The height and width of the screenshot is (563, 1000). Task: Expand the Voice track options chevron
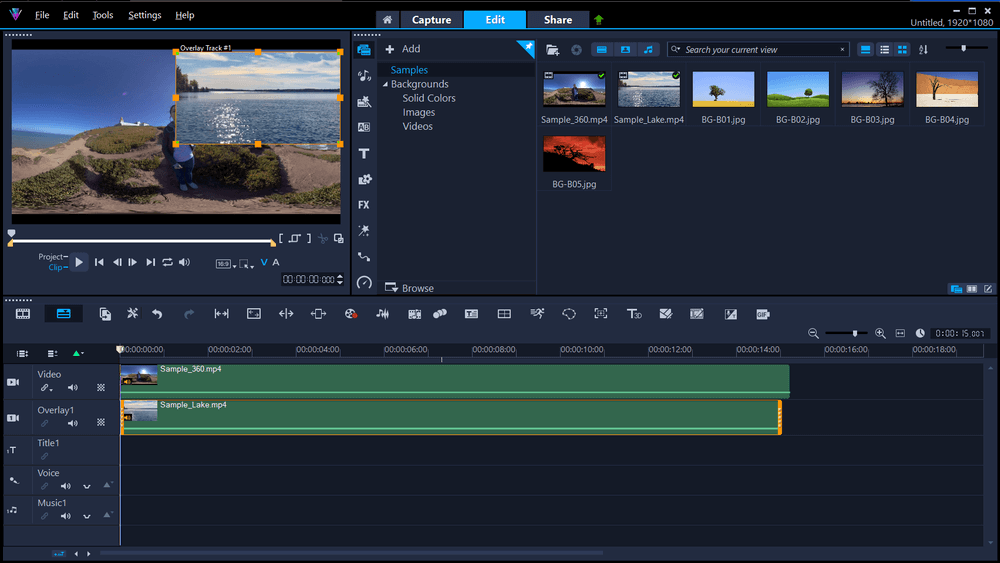coord(87,487)
